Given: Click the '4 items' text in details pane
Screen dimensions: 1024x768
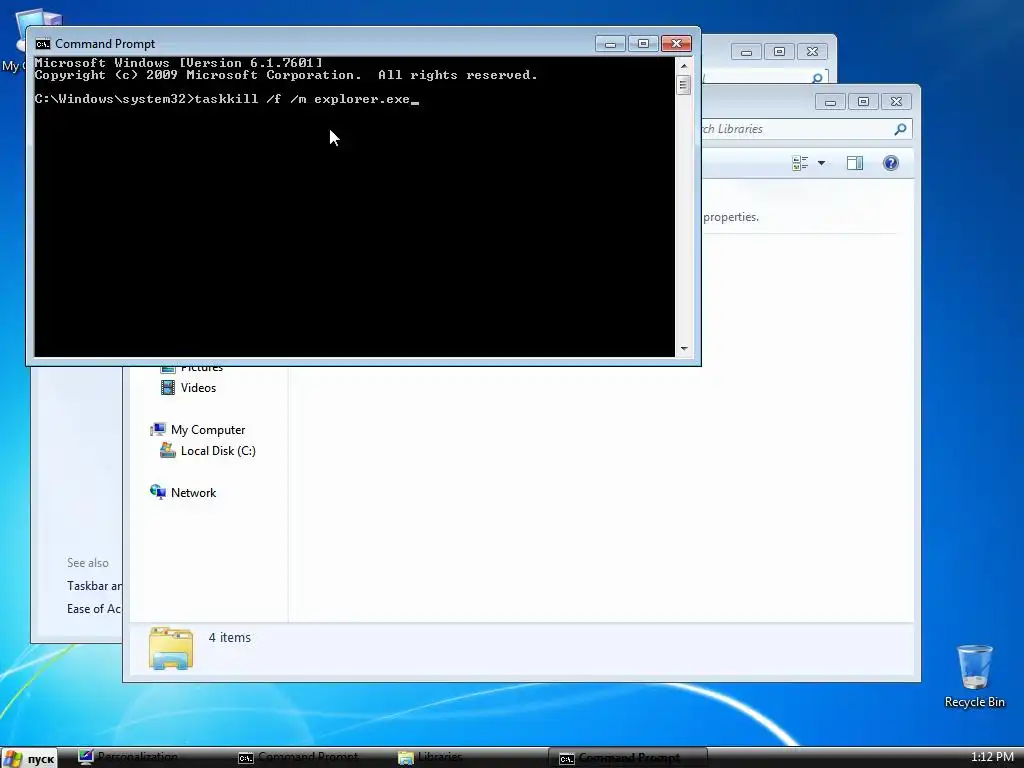Looking at the screenshot, I should 229,637.
